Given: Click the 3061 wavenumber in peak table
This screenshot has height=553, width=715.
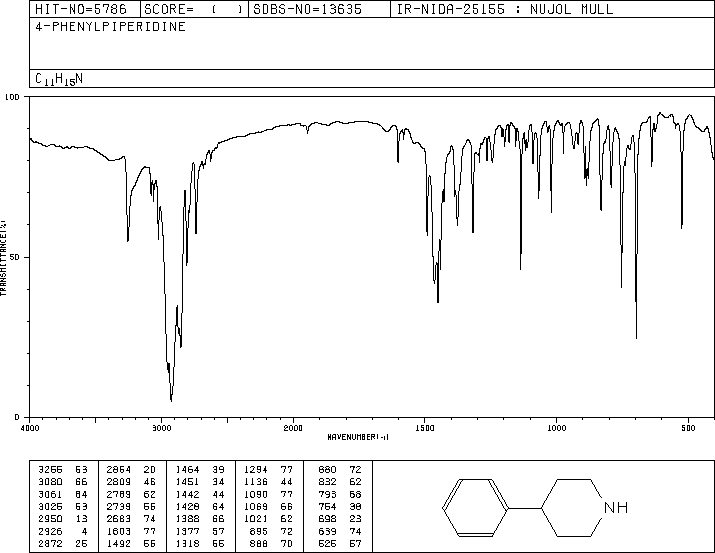Looking at the screenshot, I should 50,494.
